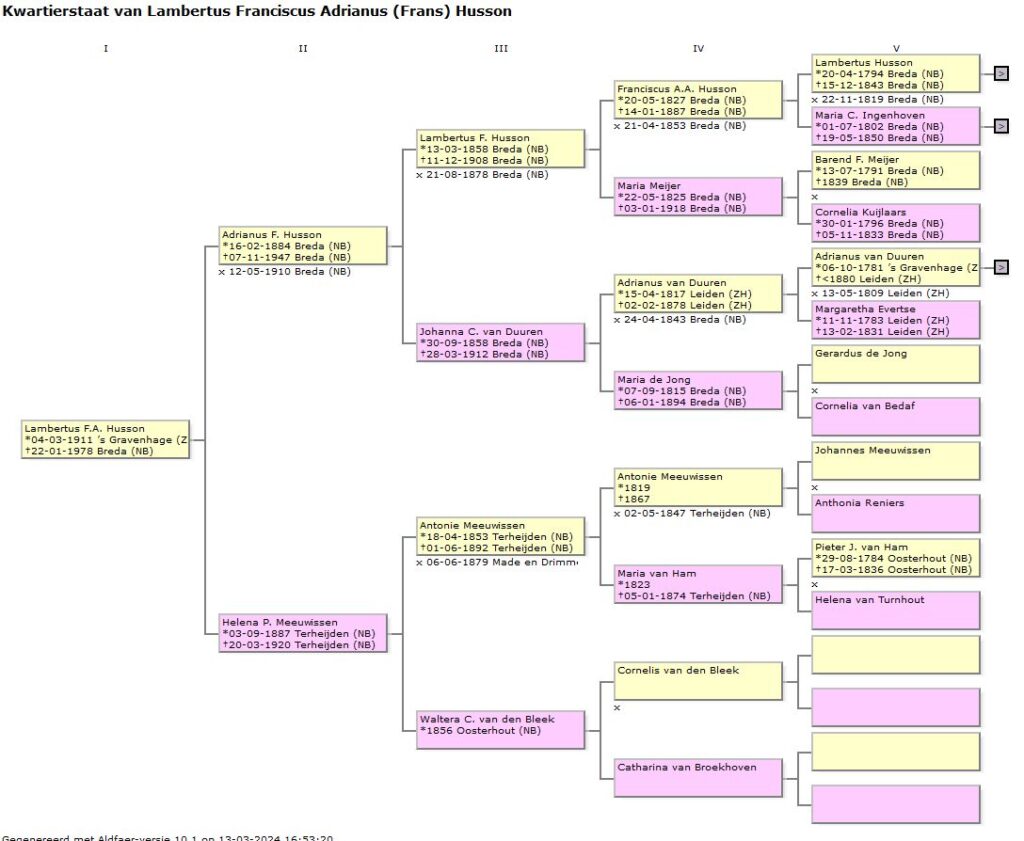Open Maria de Jong's box

[699, 391]
